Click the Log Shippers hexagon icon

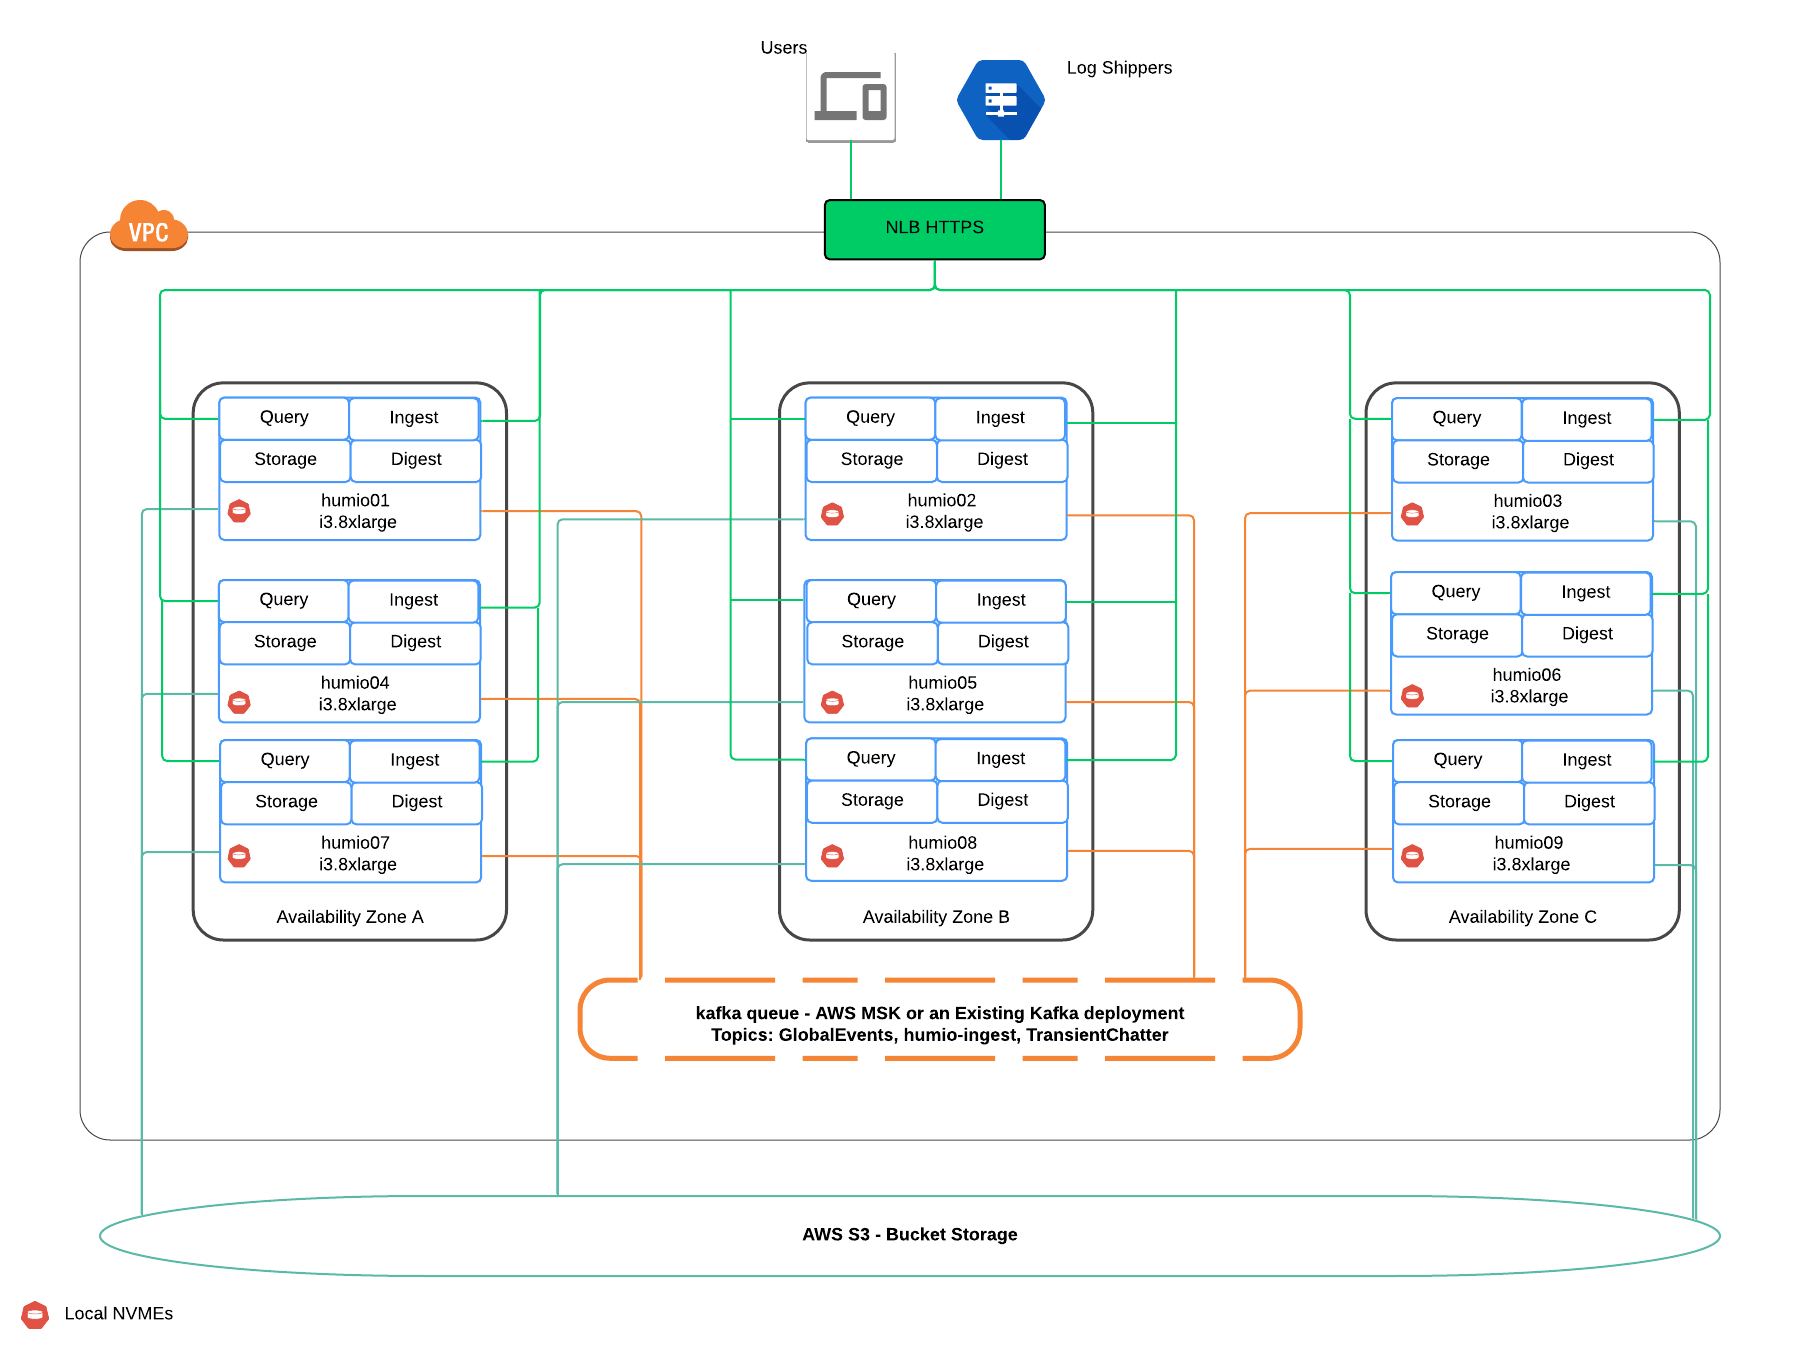pyautogui.click(x=1001, y=100)
